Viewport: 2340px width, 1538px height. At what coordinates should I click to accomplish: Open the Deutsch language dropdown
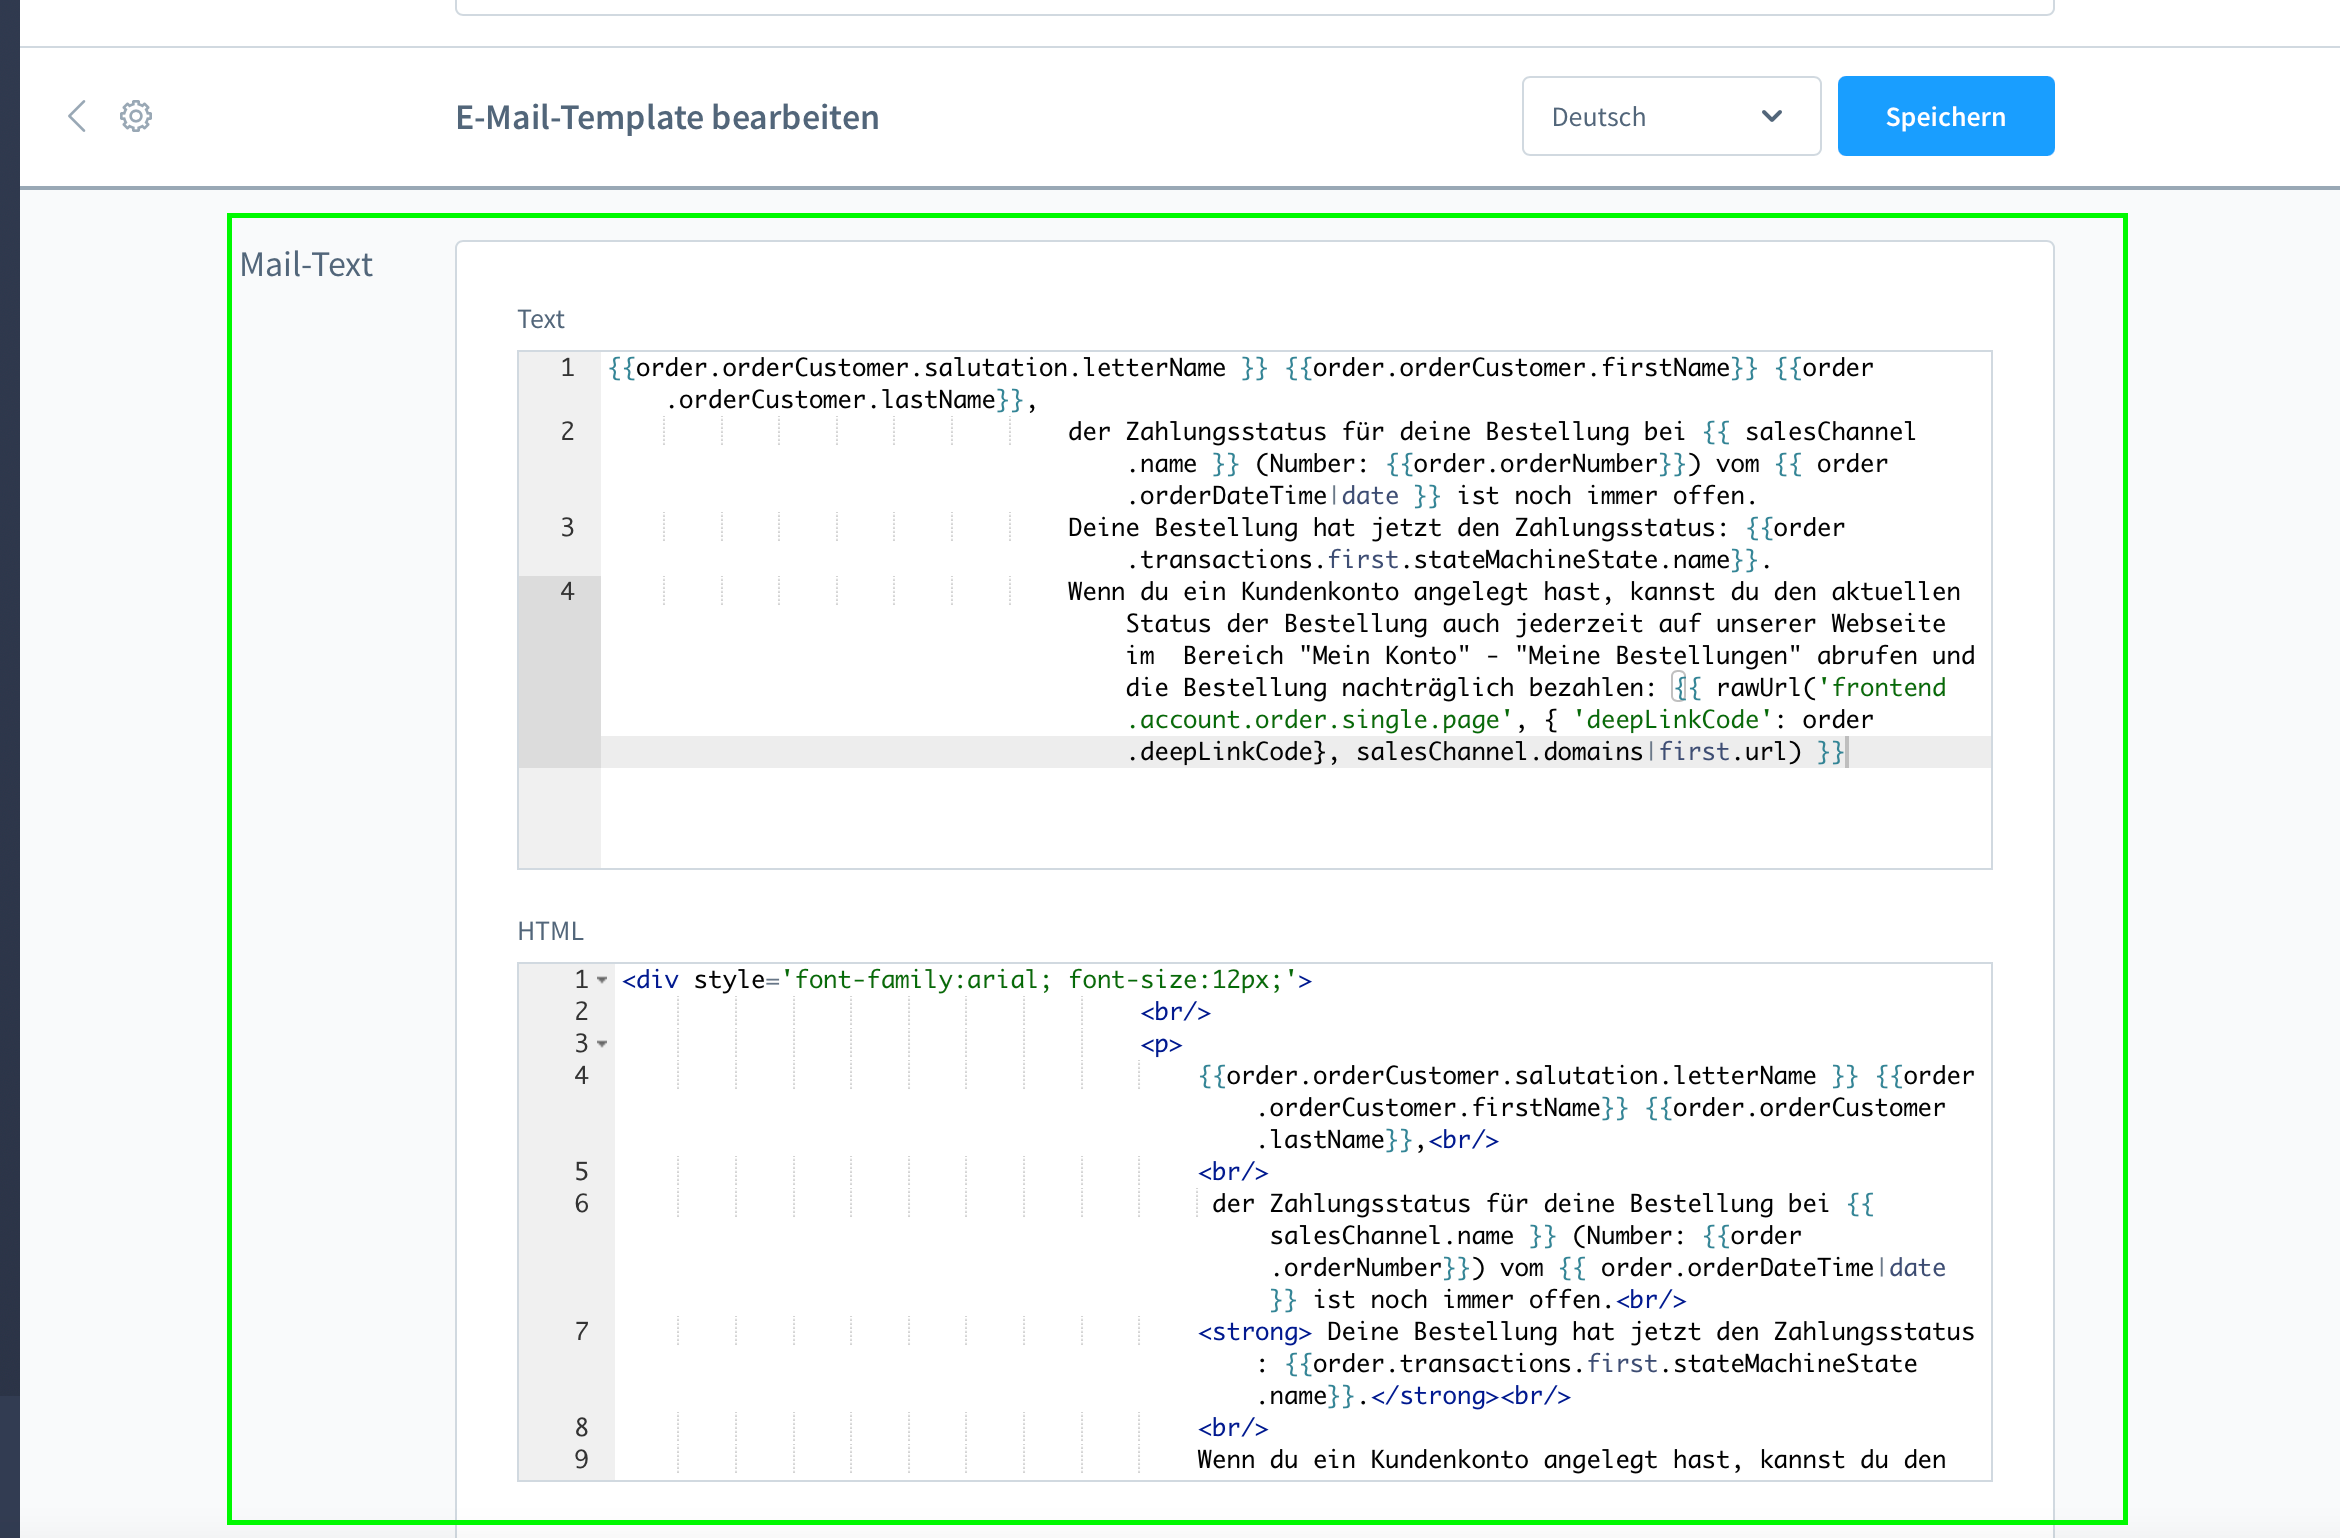(x=1671, y=116)
